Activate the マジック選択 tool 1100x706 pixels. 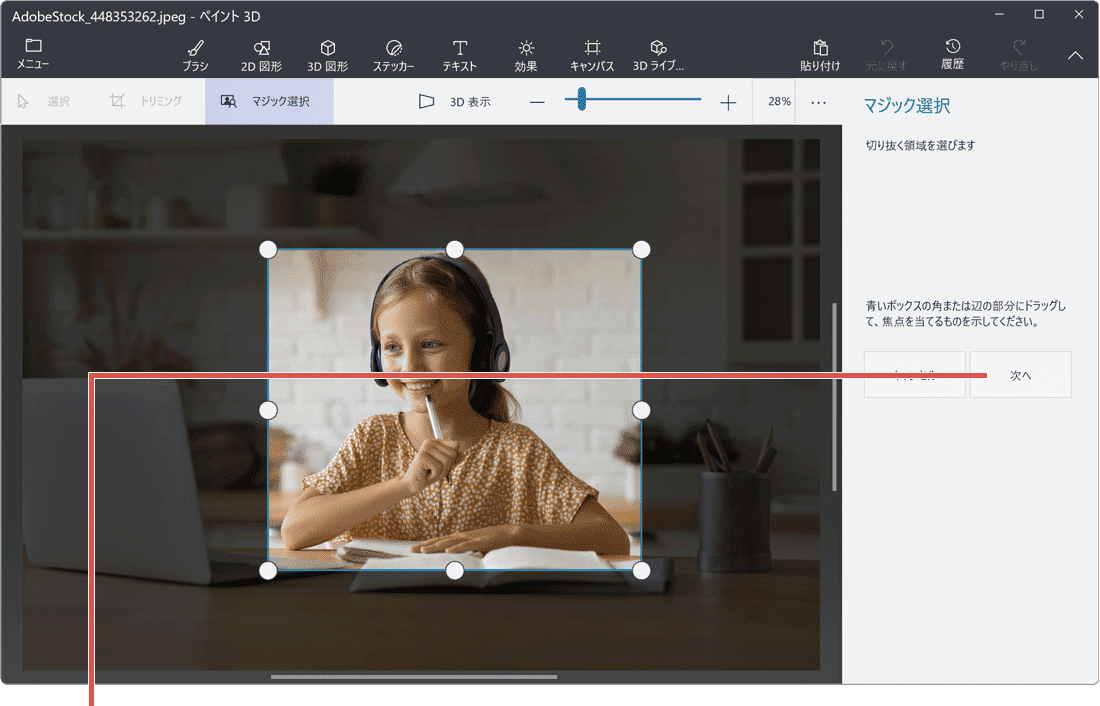click(269, 101)
